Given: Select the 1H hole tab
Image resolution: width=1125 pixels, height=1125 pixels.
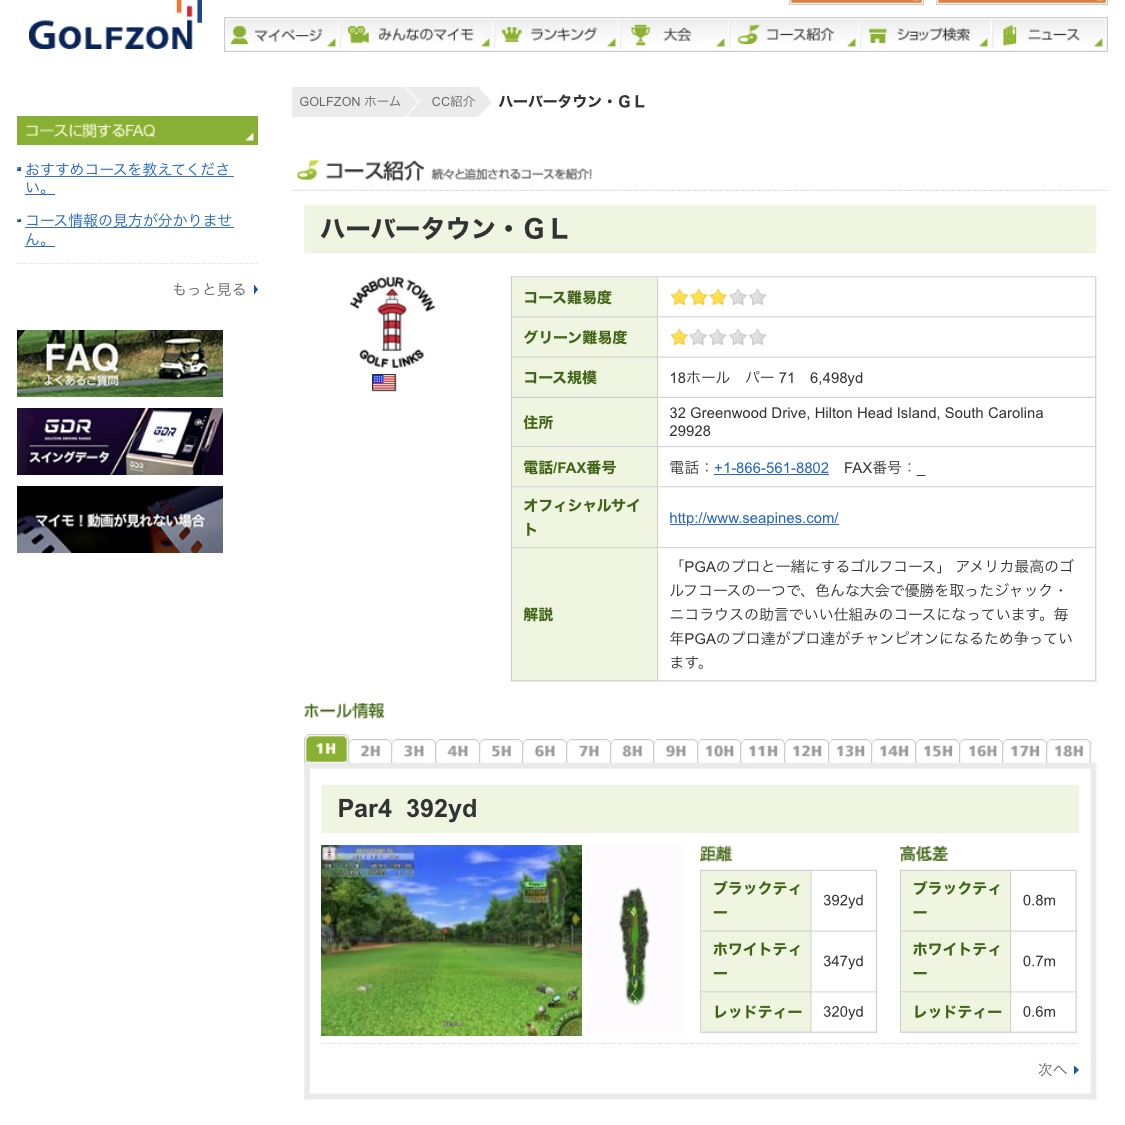Looking at the screenshot, I should click(x=326, y=749).
